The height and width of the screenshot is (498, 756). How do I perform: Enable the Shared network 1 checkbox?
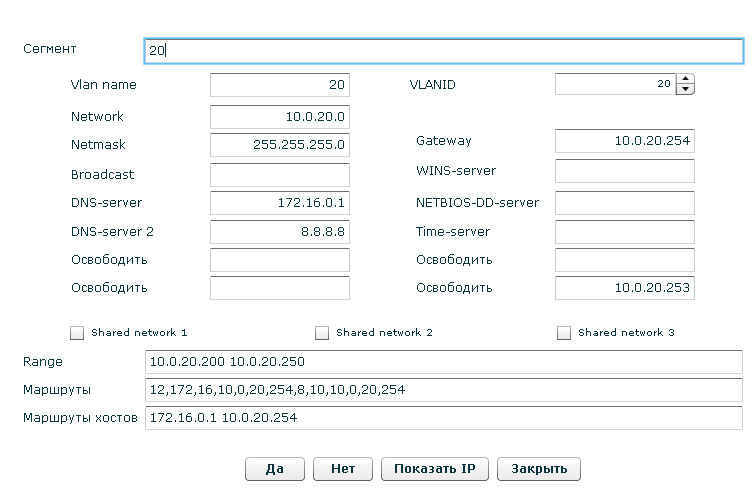[78, 333]
